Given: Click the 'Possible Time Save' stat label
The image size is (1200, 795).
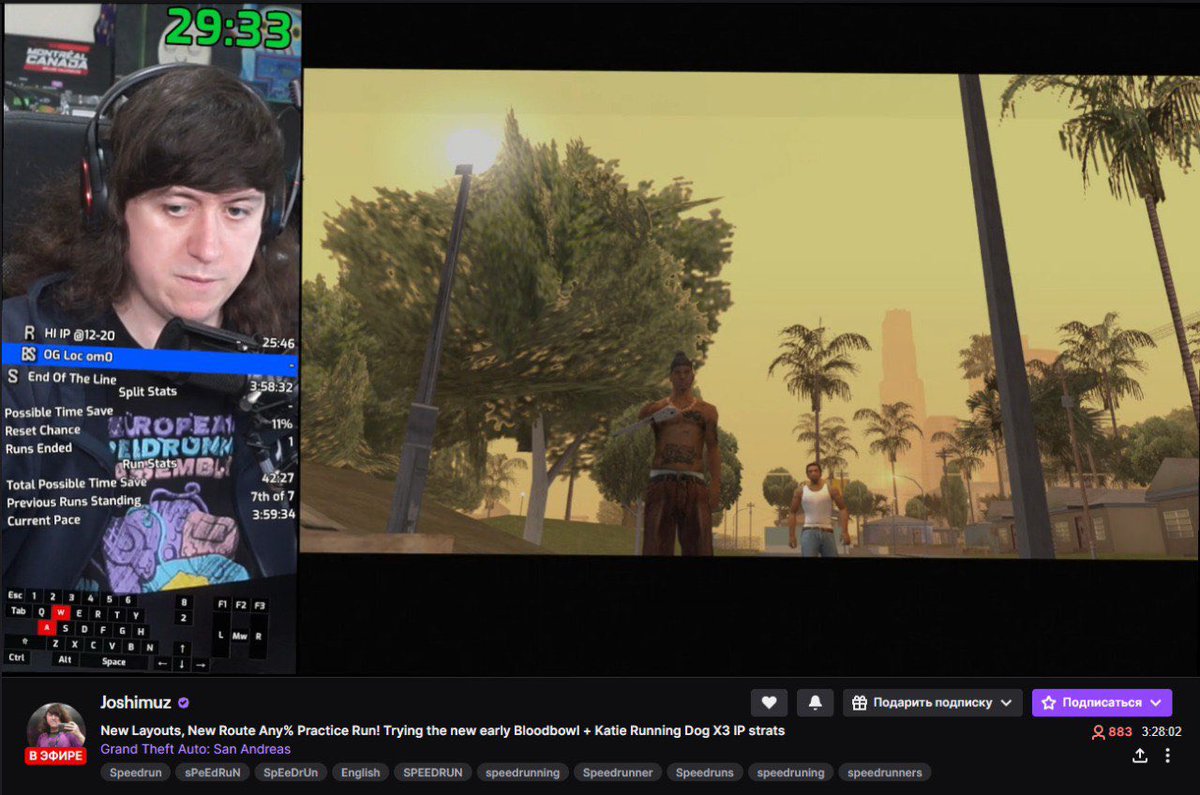Looking at the screenshot, I should coord(59,412).
